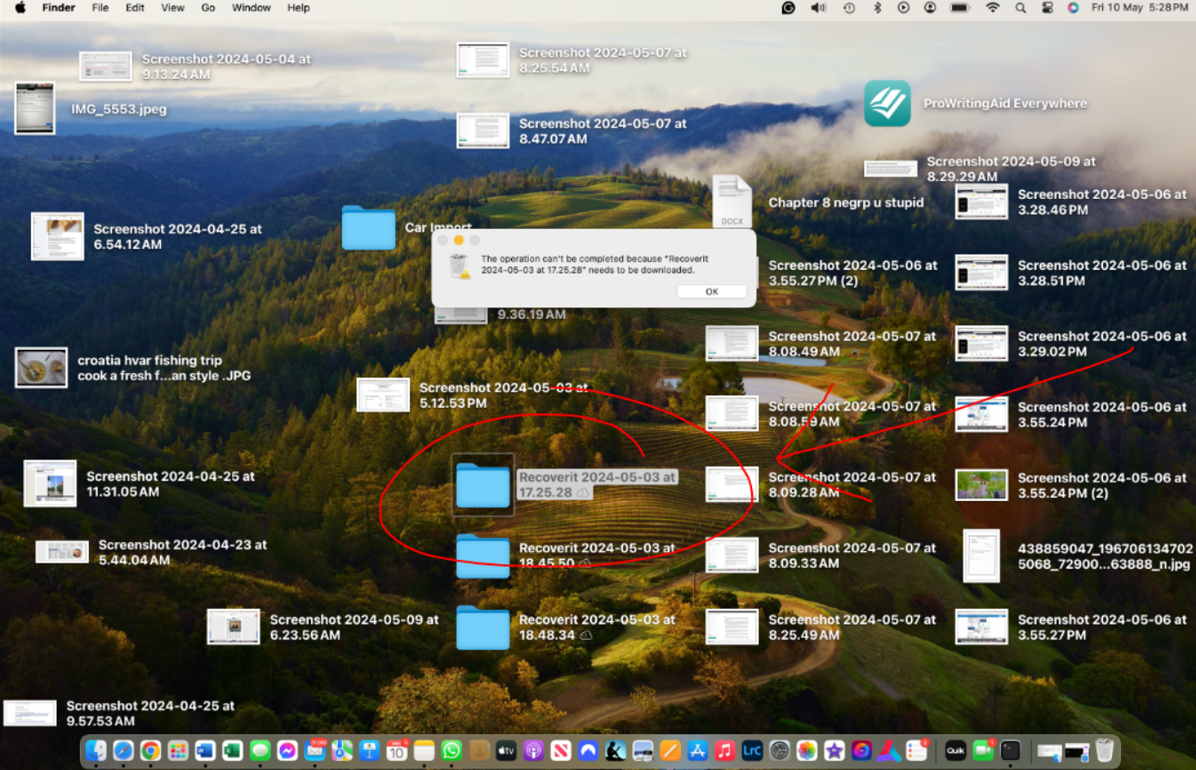1196x770 pixels.
Task: Open the Window menu
Action: coord(251,8)
